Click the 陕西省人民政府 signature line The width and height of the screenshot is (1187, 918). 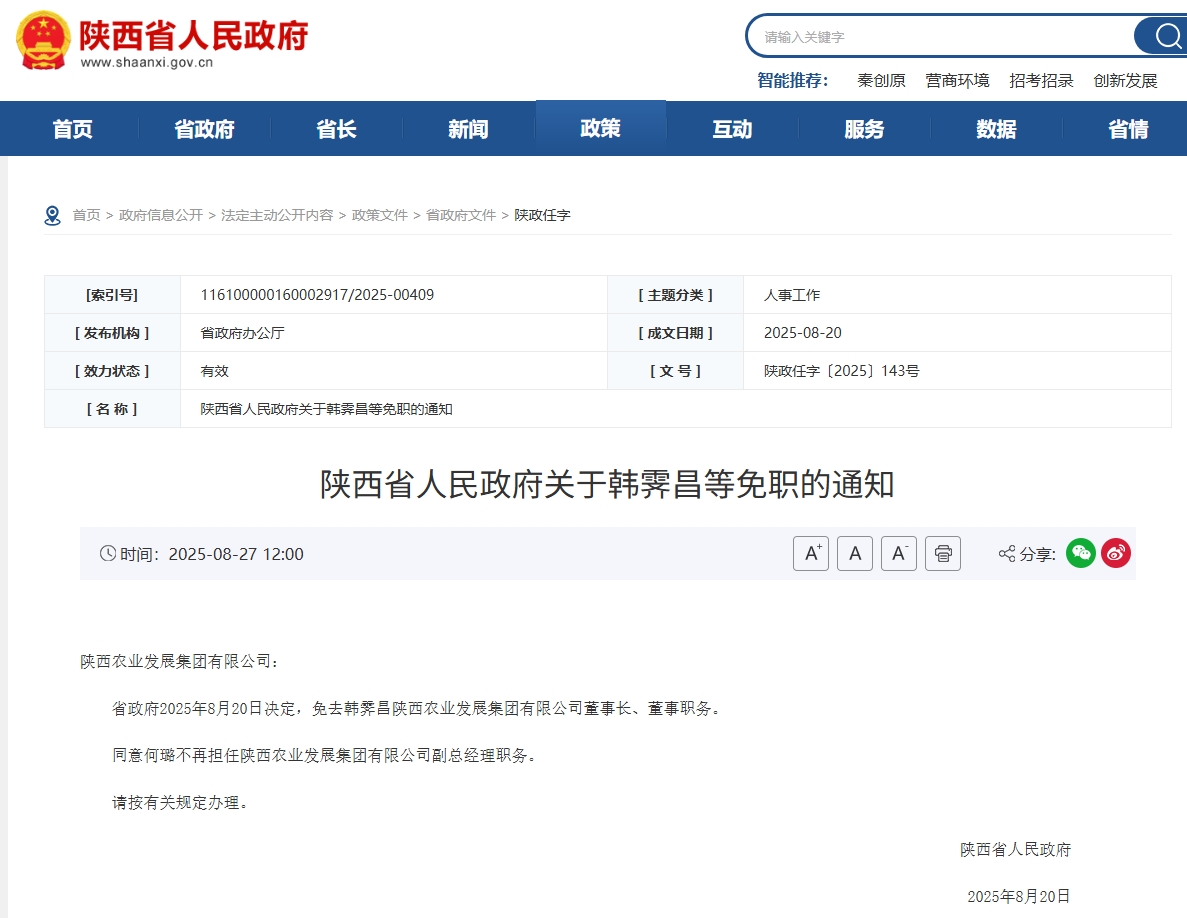point(1015,849)
